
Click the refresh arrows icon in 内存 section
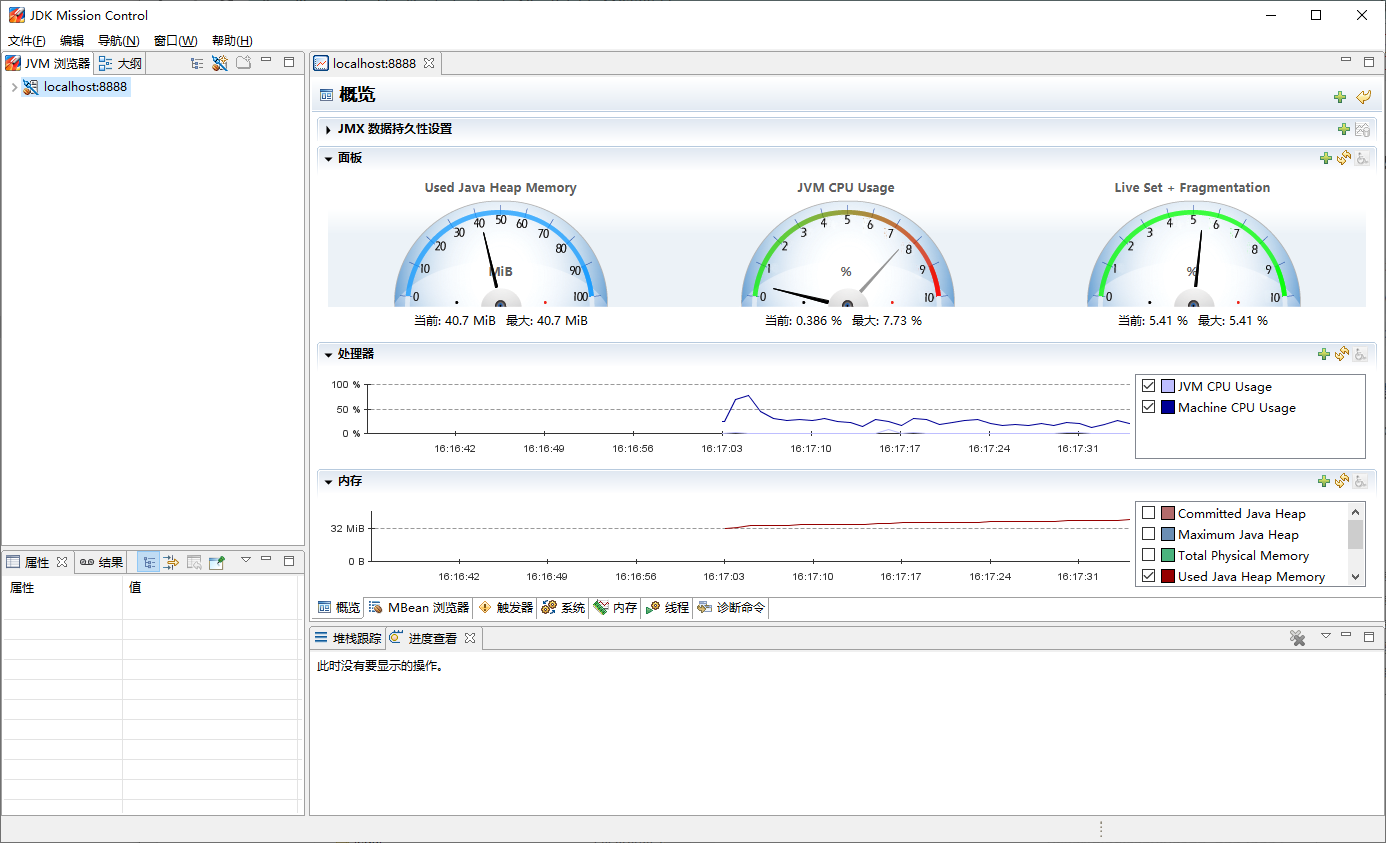(1343, 481)
